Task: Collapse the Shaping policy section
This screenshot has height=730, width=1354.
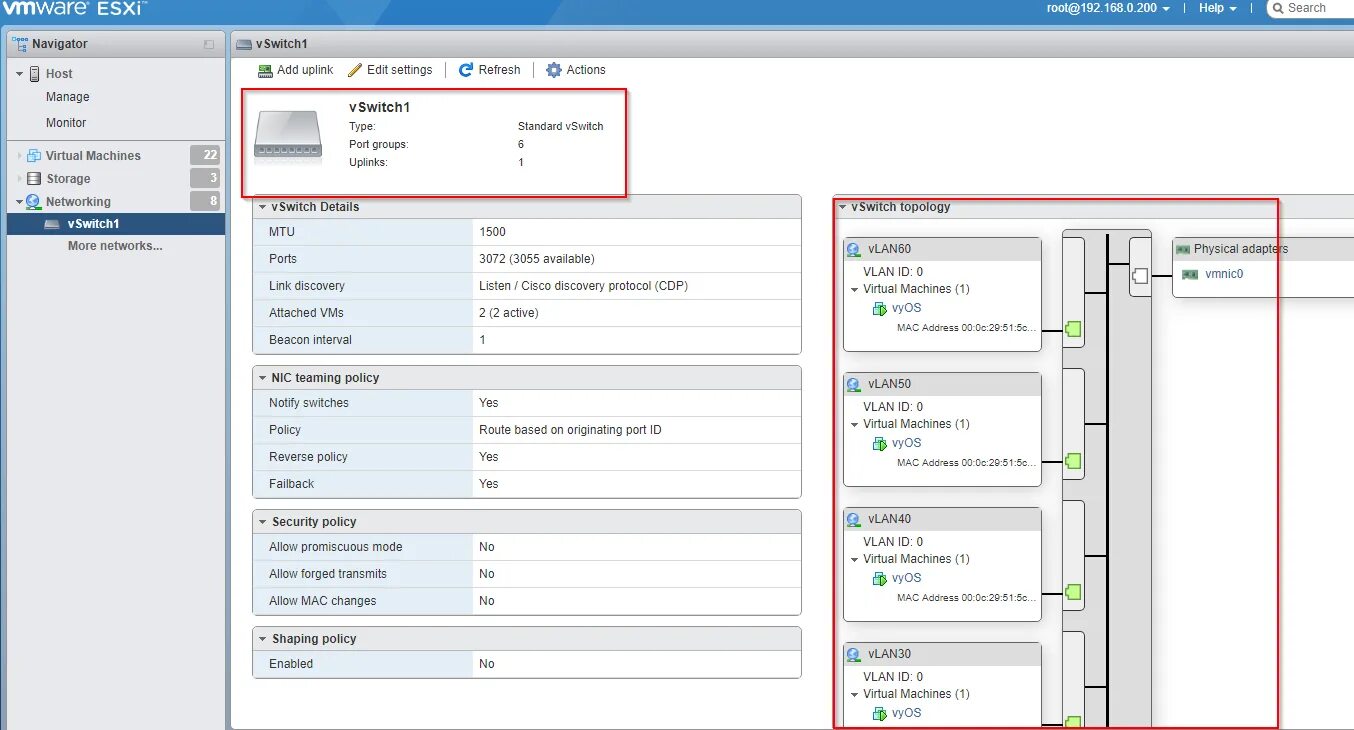Action: [x=262, y=640]
